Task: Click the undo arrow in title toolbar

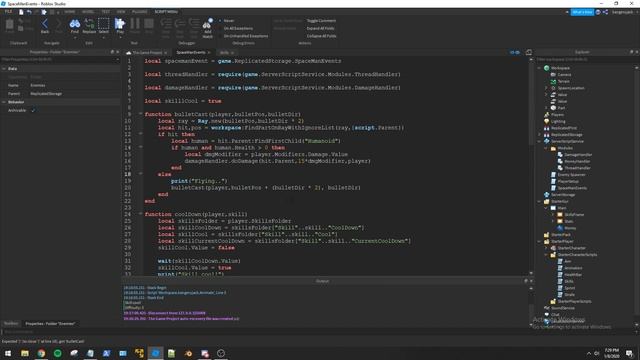Action: pos(29,12)
